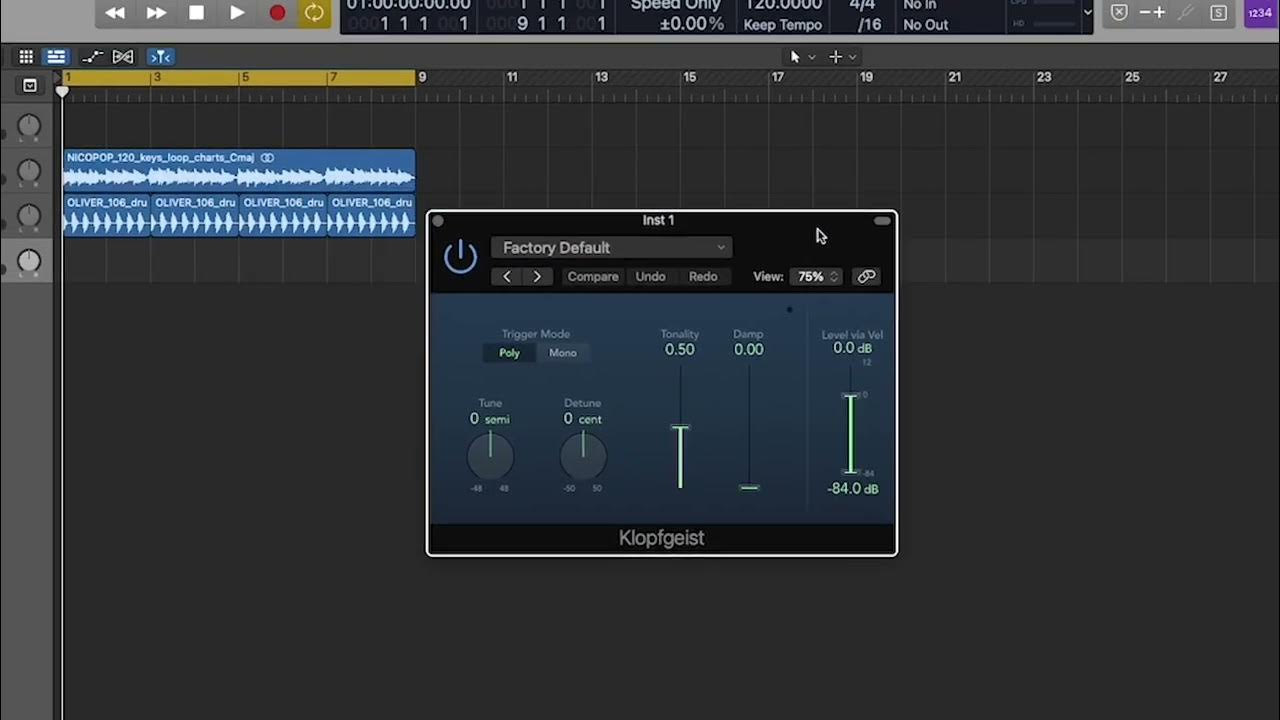Select Poly trigger mode
This screenshot has height=720, width=1280.
point(510,353)
